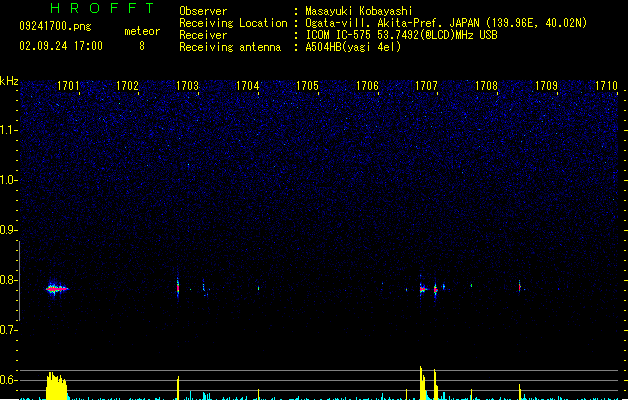Click the Receiver label

click(x=203, y=35)
